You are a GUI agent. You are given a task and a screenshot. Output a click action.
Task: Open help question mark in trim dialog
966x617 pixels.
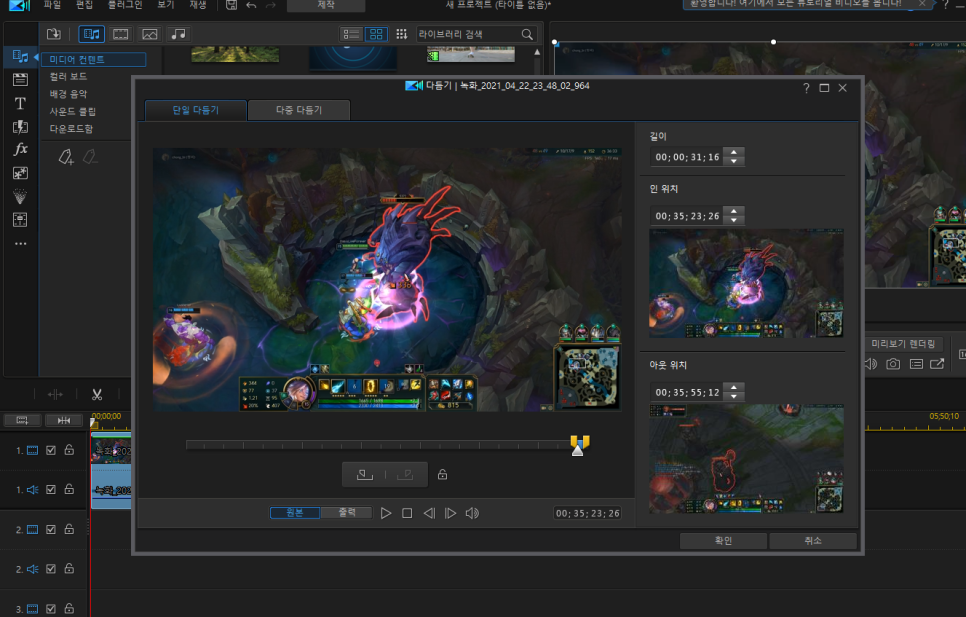[x=806, y=88]
